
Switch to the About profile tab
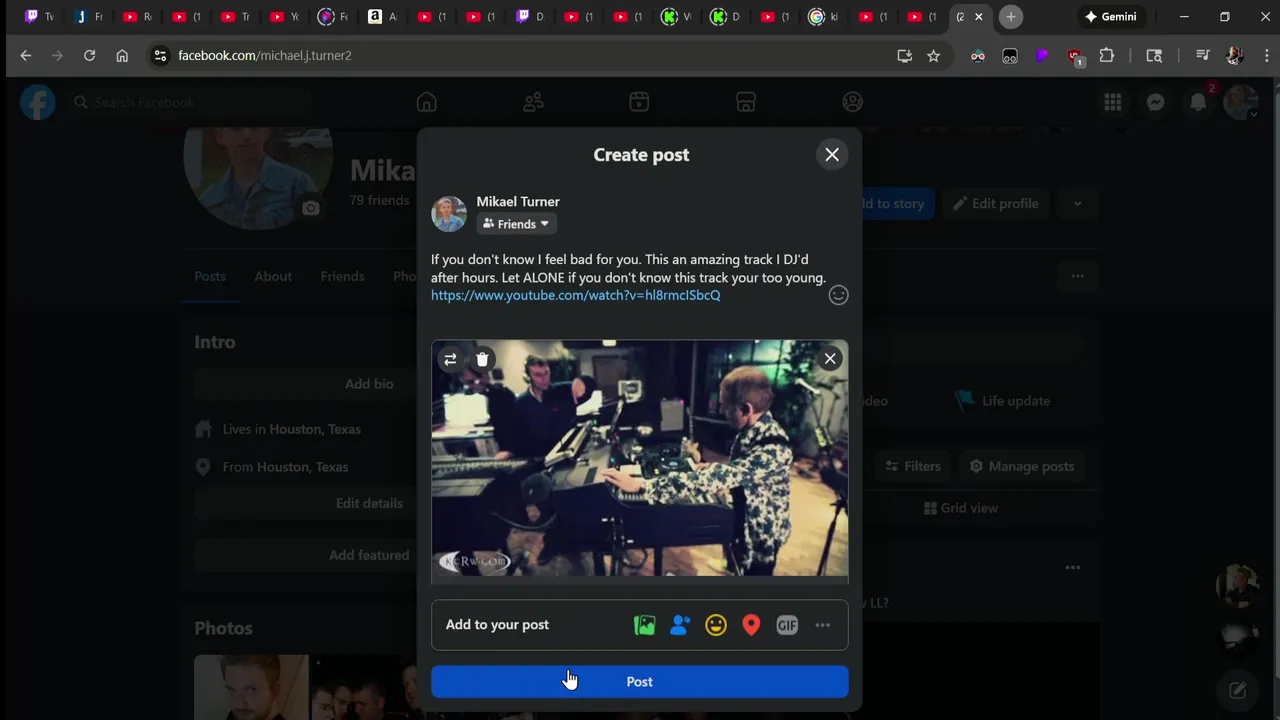tap(273, 277)
